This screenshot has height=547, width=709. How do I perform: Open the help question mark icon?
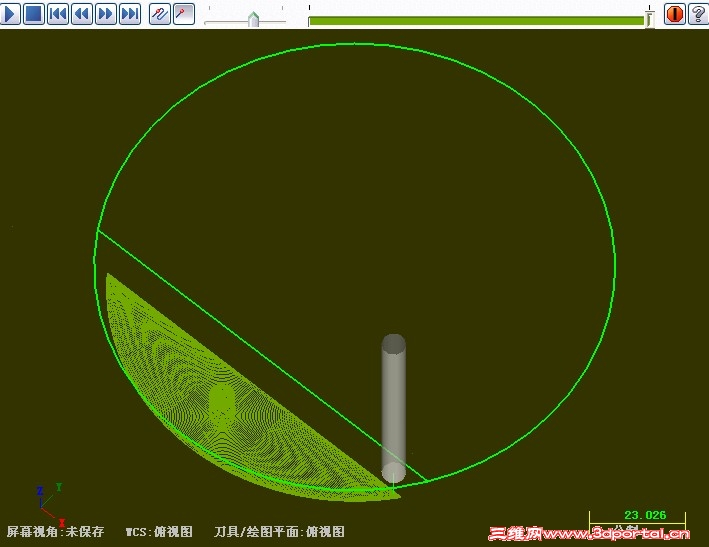tap(698, 14)
